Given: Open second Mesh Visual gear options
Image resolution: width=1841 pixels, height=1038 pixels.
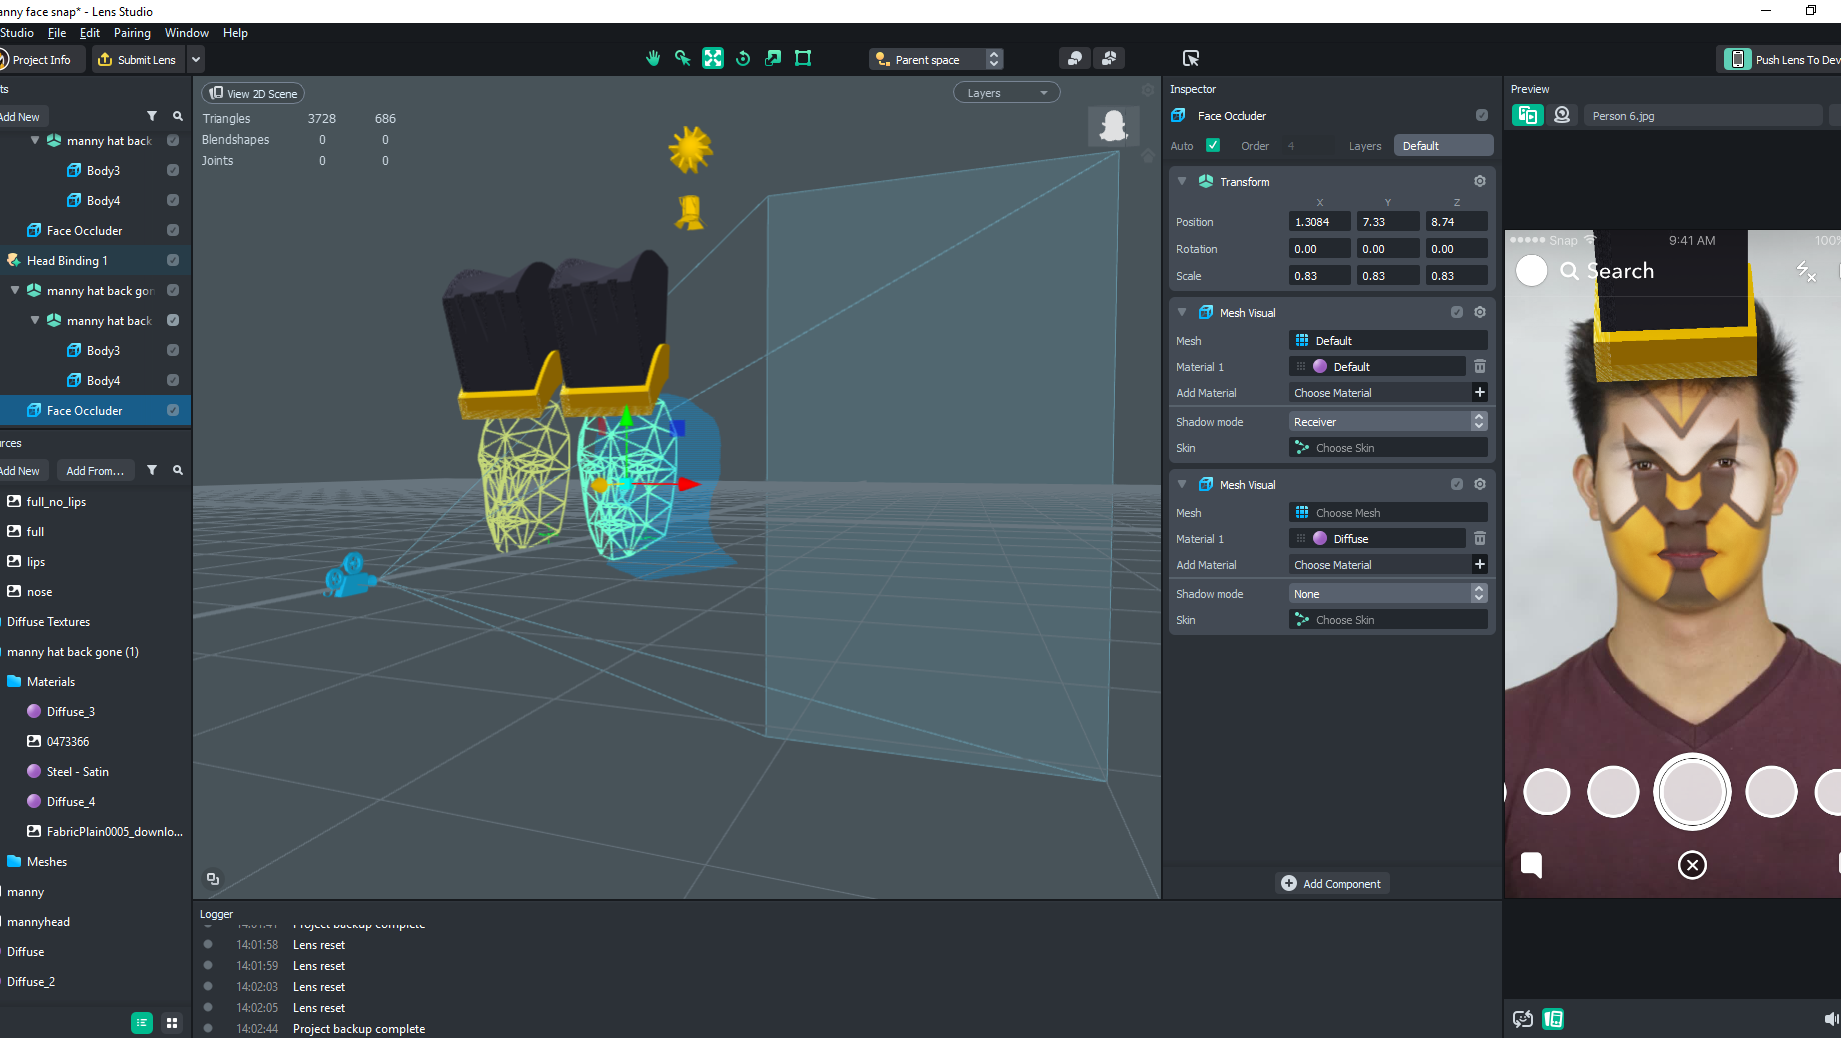Looking at the screenshot, I should point(1479,484).
